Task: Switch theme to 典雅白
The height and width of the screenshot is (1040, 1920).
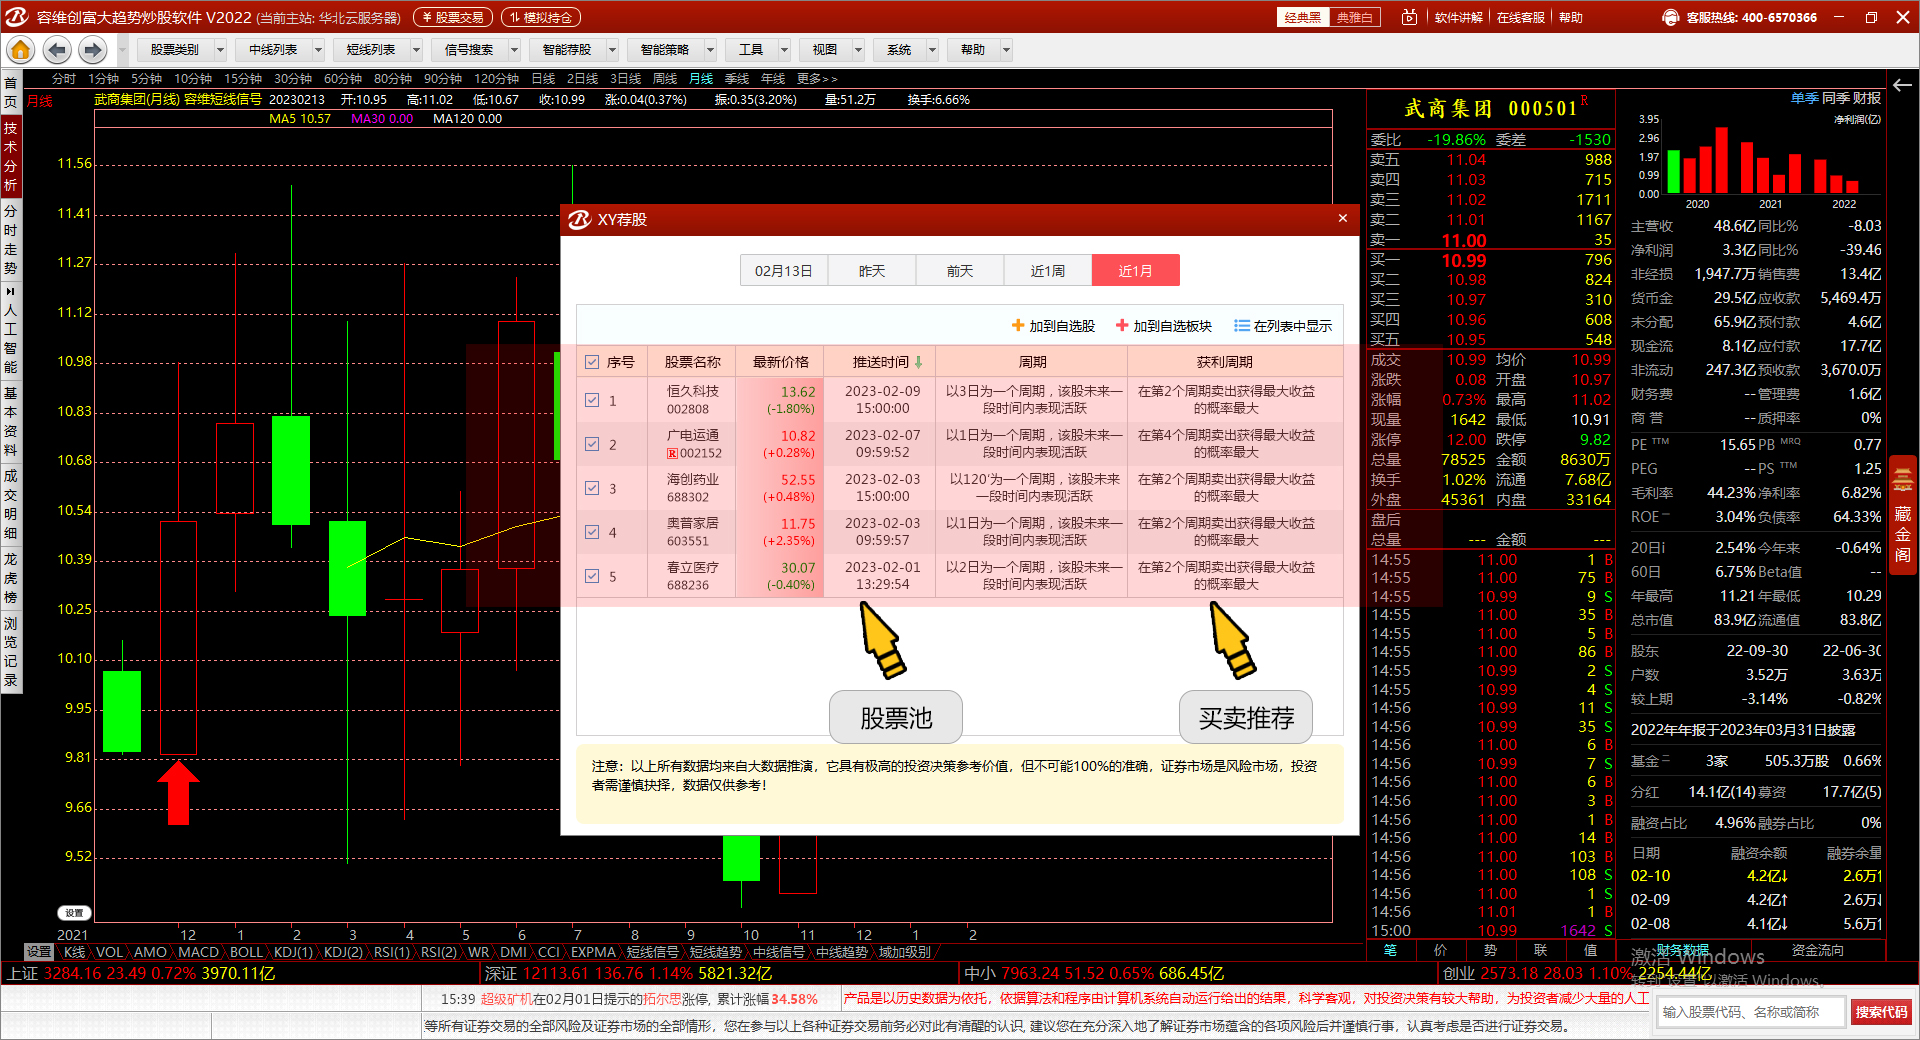Action: 1354,17
